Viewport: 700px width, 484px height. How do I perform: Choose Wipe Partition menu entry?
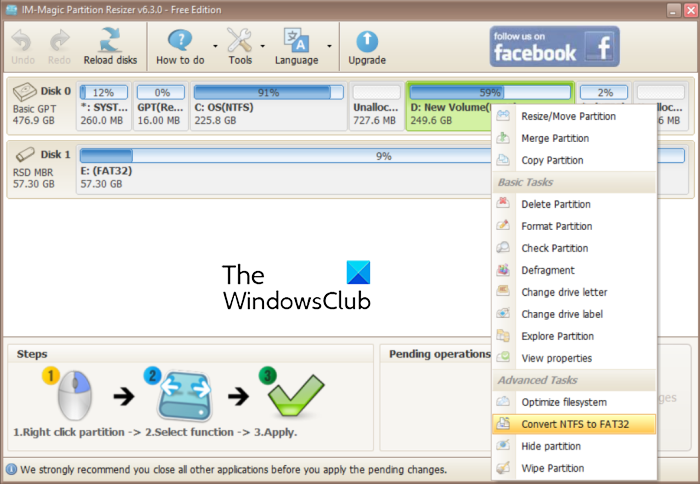tap(575, 468)
